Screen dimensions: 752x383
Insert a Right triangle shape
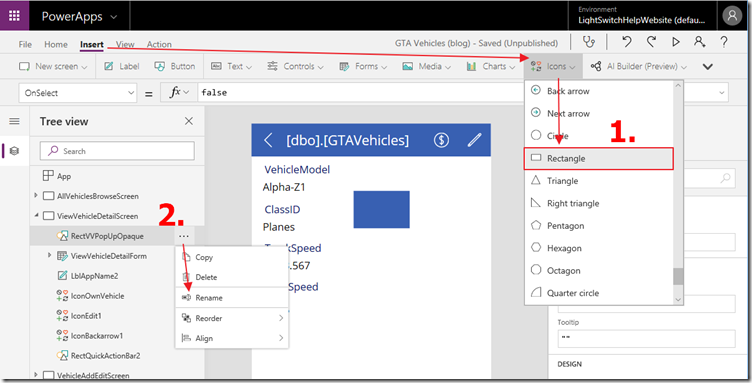[x=600, y=203]
